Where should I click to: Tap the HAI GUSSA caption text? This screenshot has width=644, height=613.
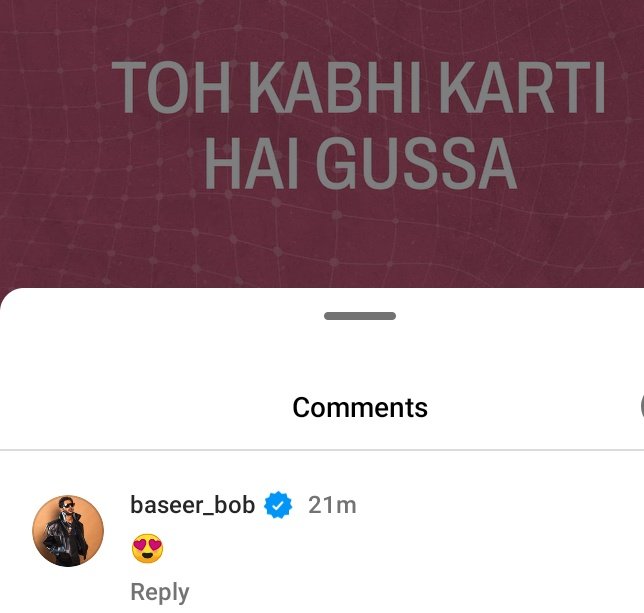[x=360, y=163]
